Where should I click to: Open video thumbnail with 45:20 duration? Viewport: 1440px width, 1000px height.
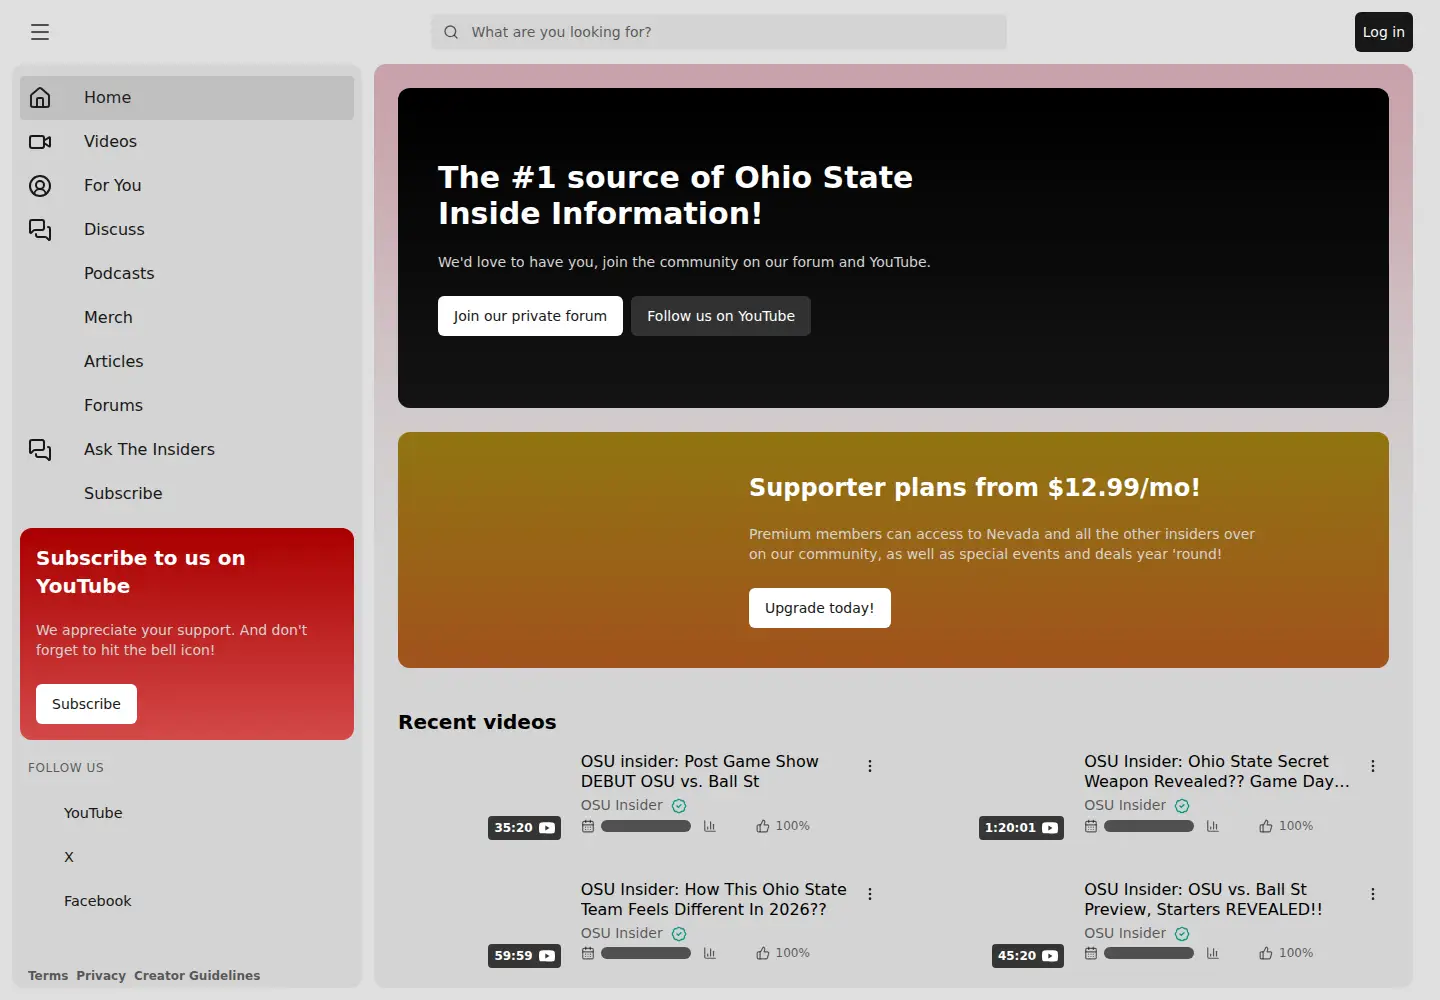tap(985, 926)
